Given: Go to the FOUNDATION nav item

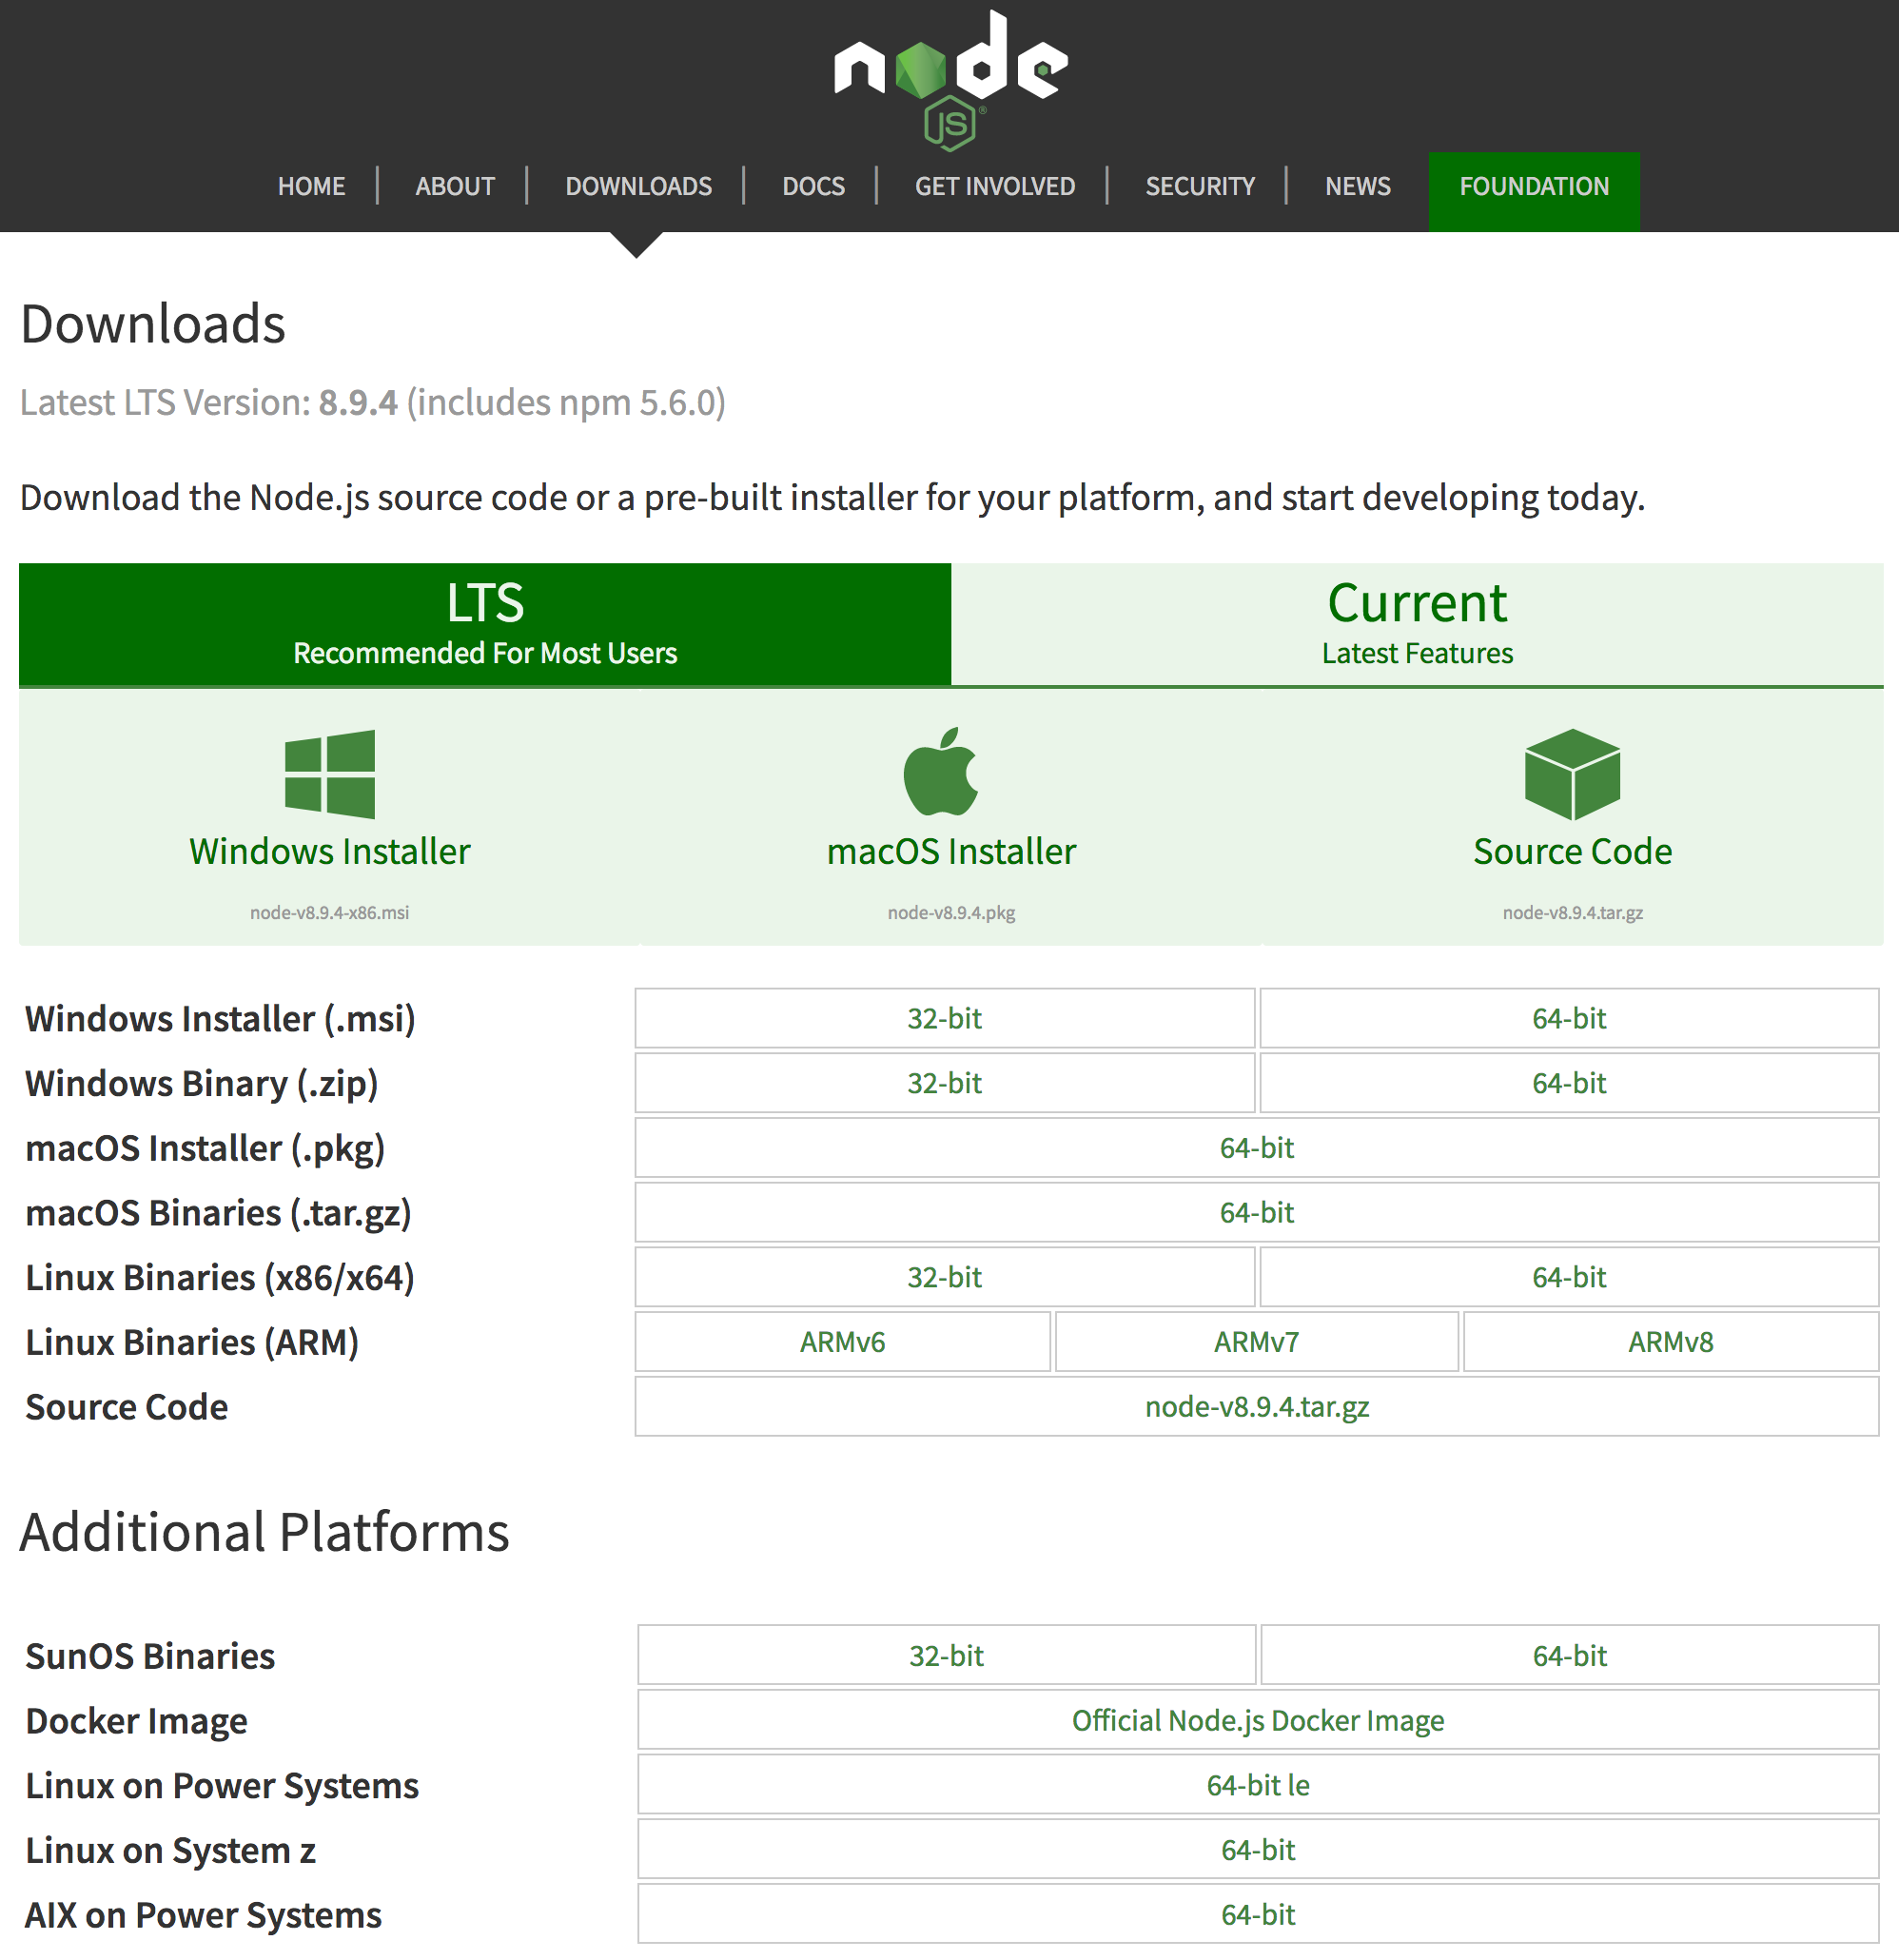Looking at the screenshot, I should point(1533,186).
